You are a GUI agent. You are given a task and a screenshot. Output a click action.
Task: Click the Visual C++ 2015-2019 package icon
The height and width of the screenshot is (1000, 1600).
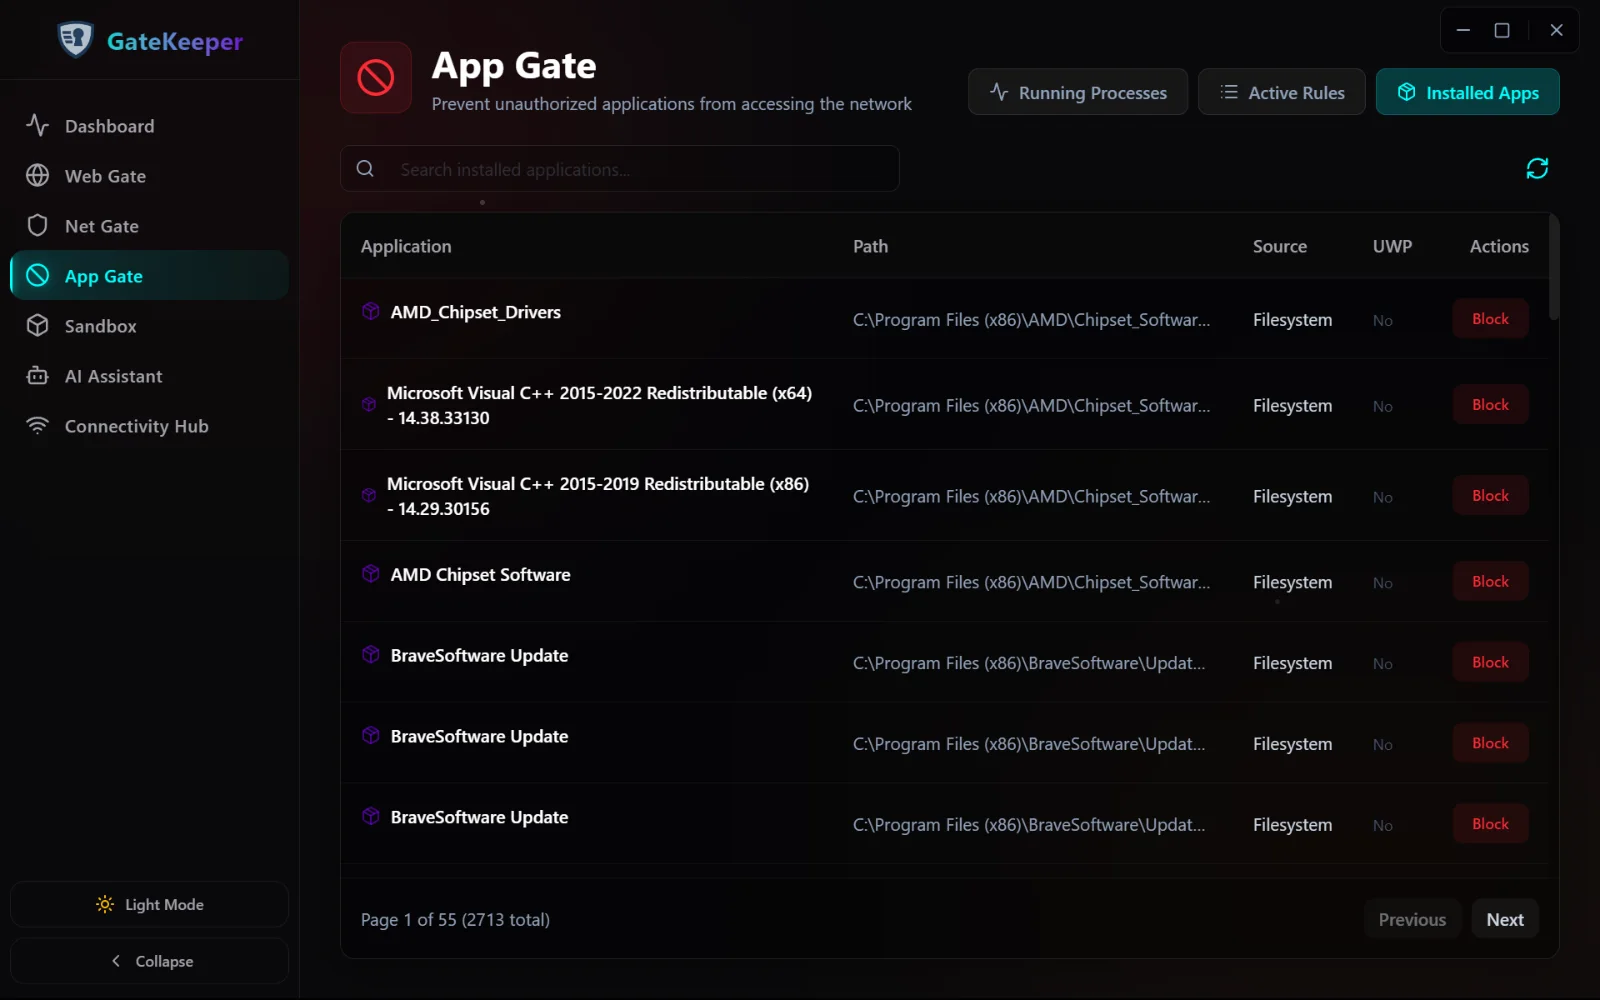pos(369,496)
